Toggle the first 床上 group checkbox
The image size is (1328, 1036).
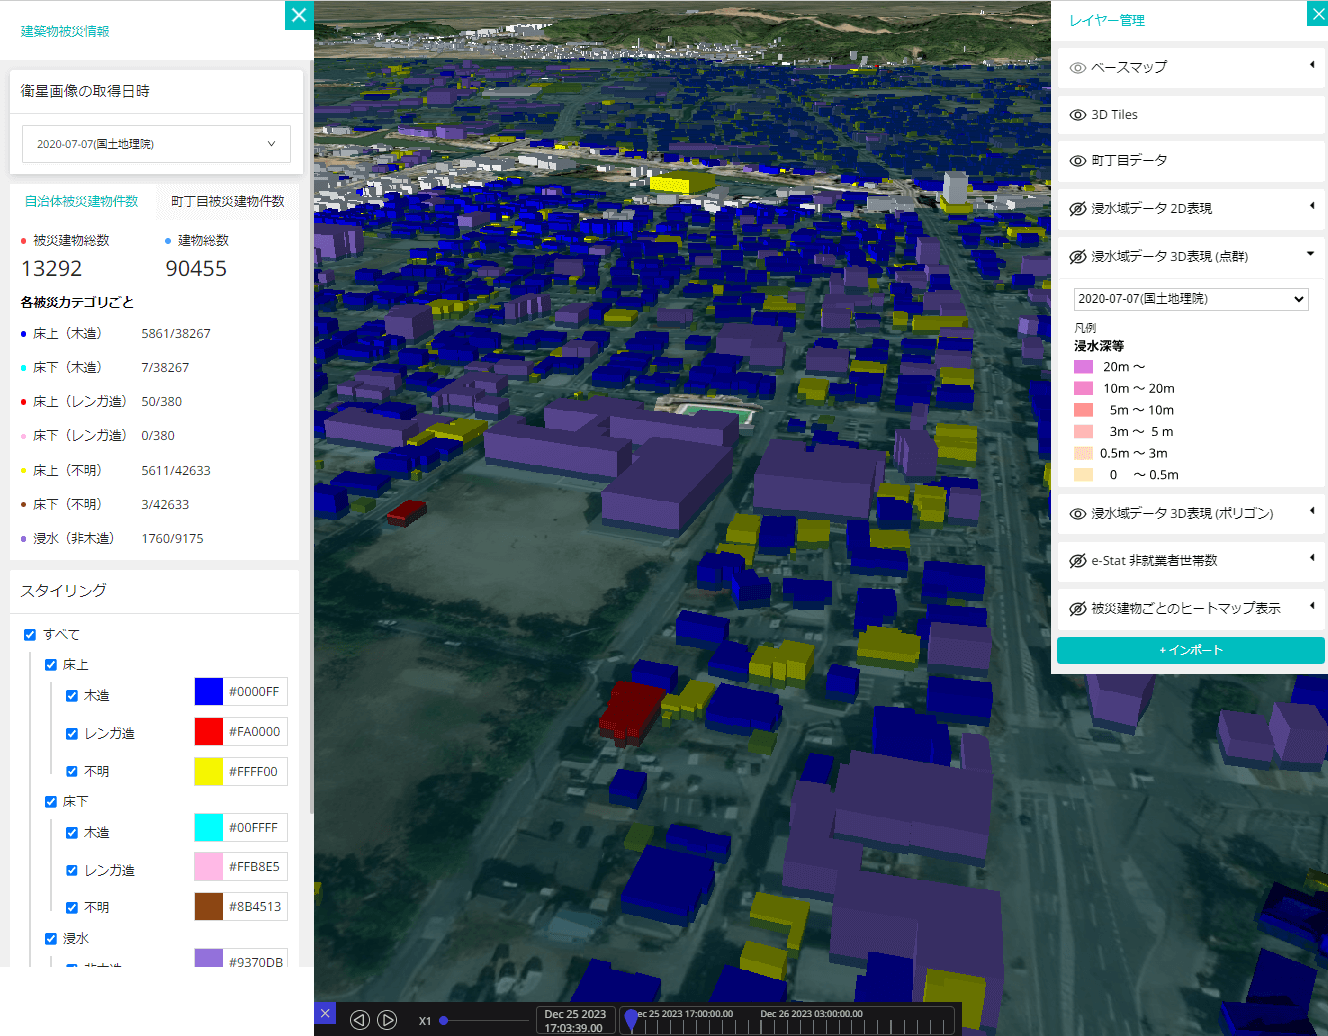coord(51,665)
